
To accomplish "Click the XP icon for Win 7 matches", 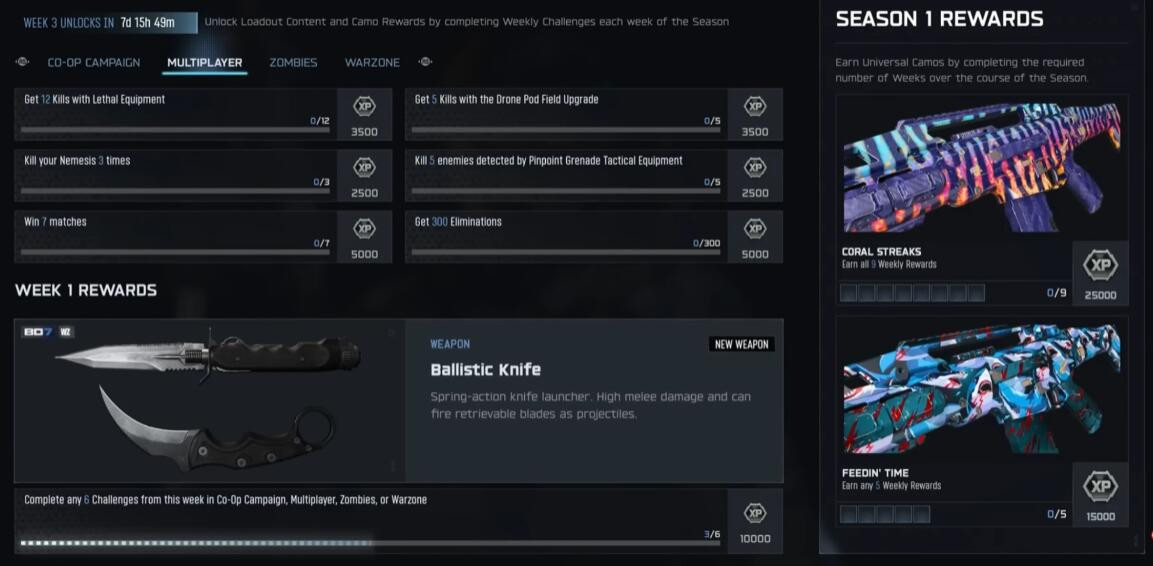I will (365, 229).
